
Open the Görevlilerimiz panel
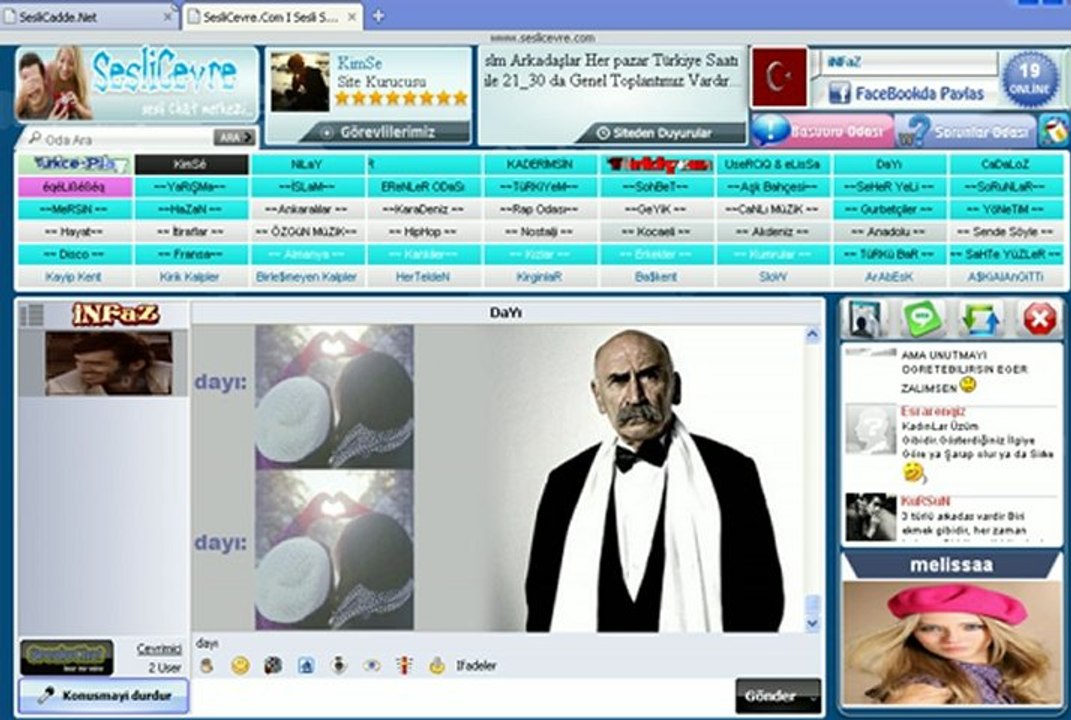(387, 132)
